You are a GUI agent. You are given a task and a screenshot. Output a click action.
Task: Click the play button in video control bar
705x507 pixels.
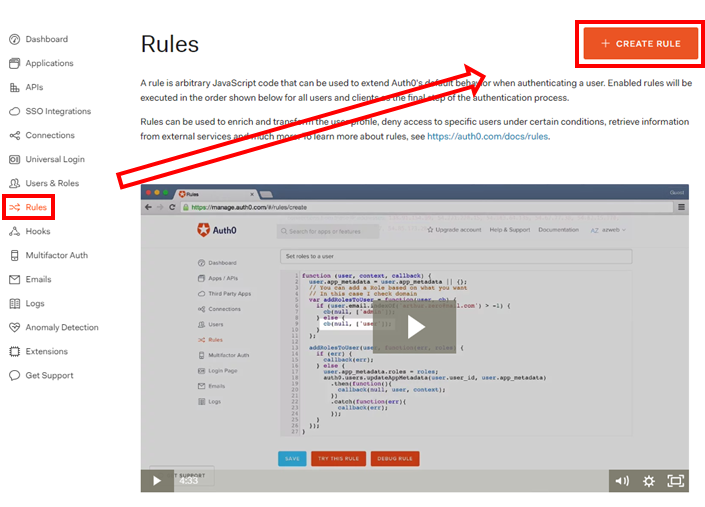157,481
